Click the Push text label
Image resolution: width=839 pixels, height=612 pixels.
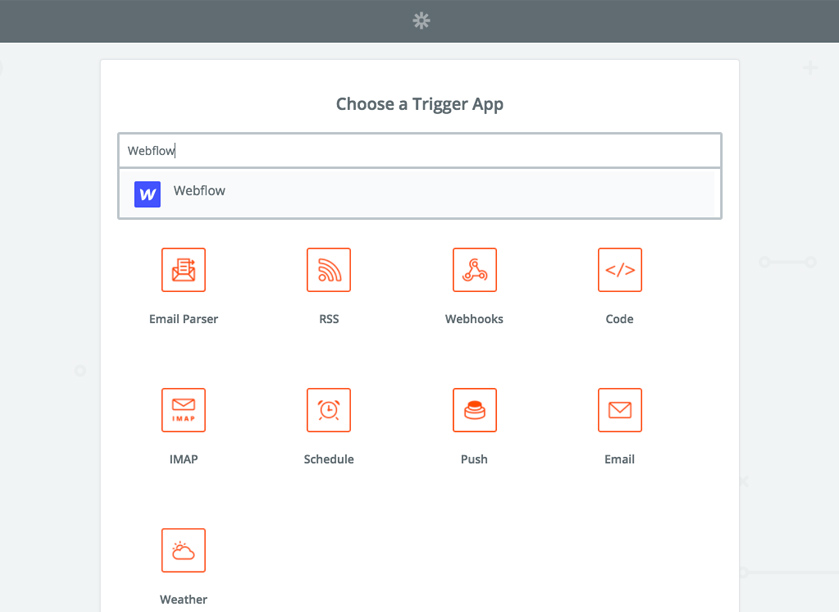point(474,459)
